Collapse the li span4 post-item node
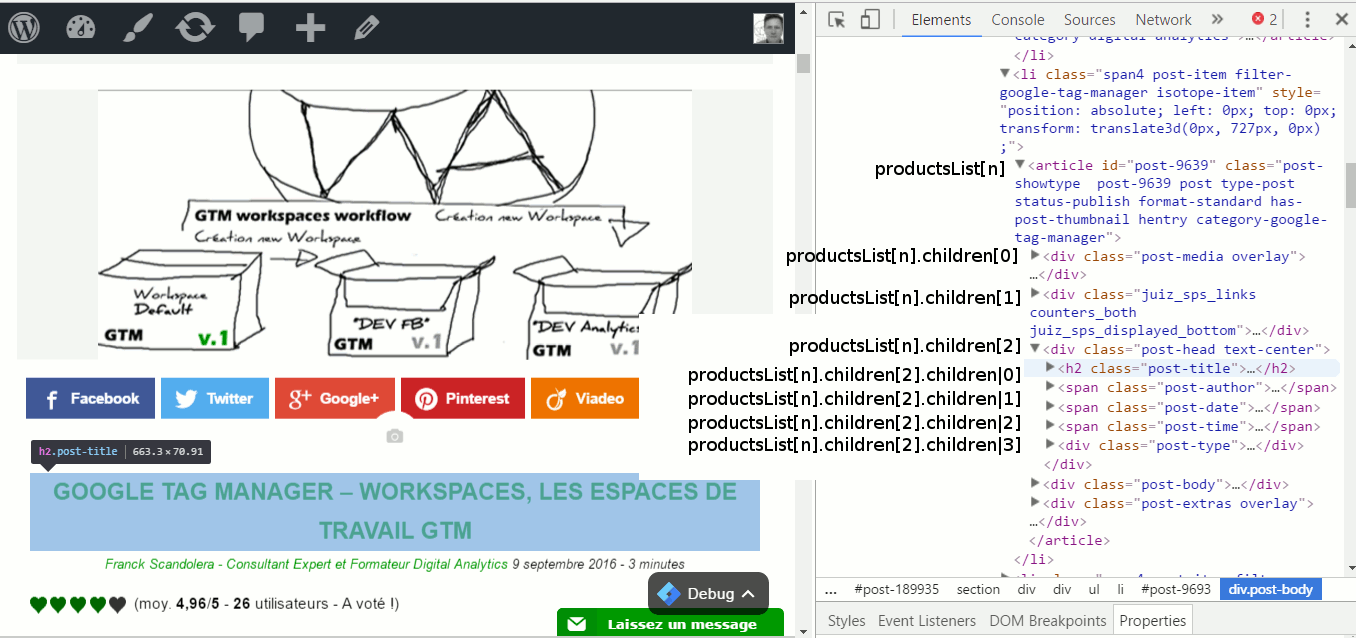Screen dimensions: 1356x638 pos(1005,73)
